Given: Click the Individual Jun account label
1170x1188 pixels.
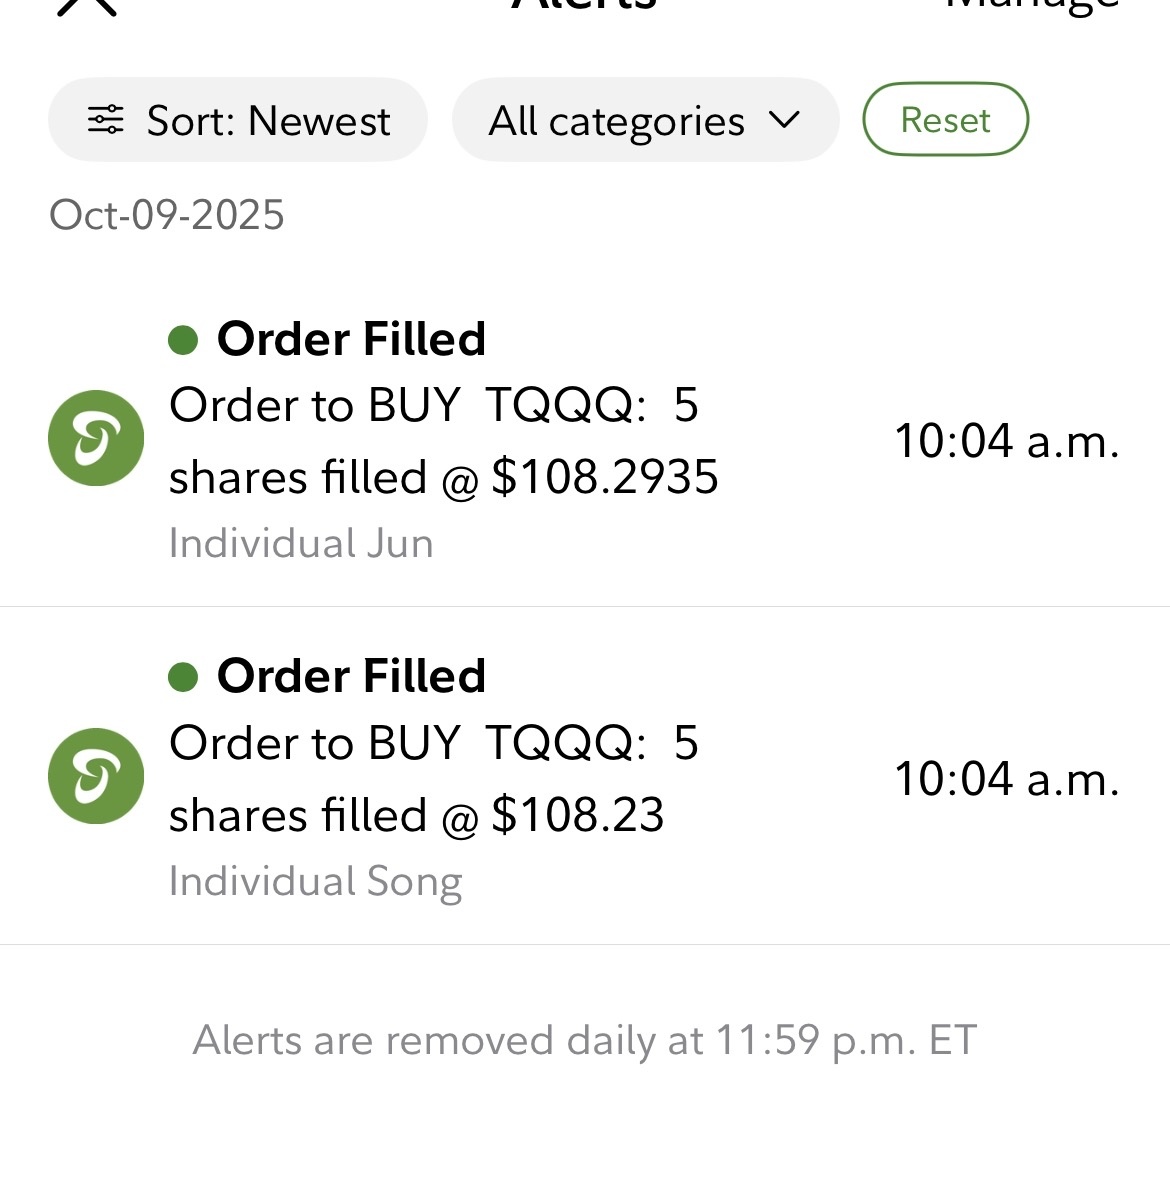Looking at the screenshot, I should click(301, 543).
